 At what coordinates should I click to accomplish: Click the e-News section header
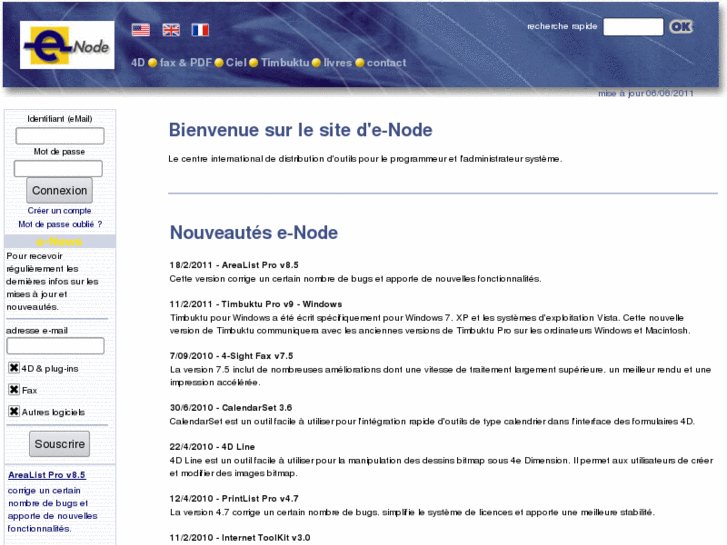(59, 242)
